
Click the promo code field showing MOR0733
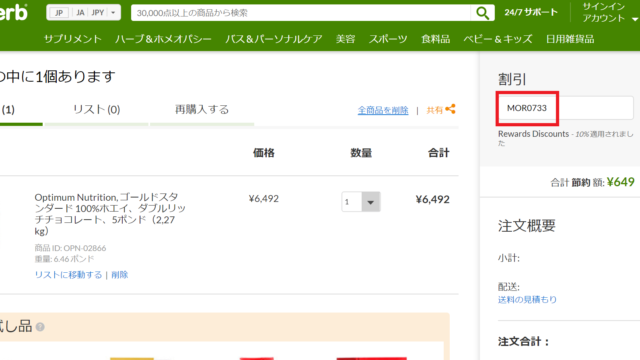pos(566,108)
